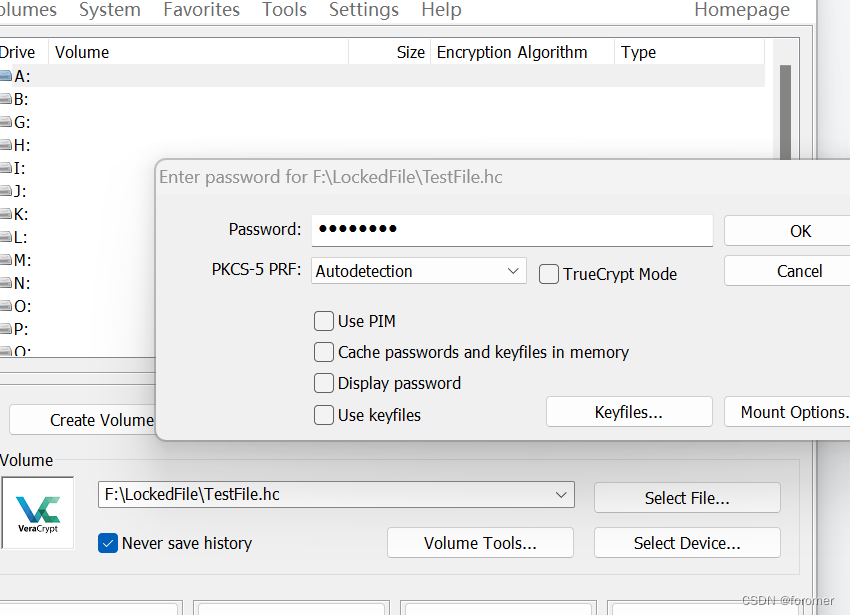Click Select Device... button
The image size is (850, 615).
coord(687,543)
